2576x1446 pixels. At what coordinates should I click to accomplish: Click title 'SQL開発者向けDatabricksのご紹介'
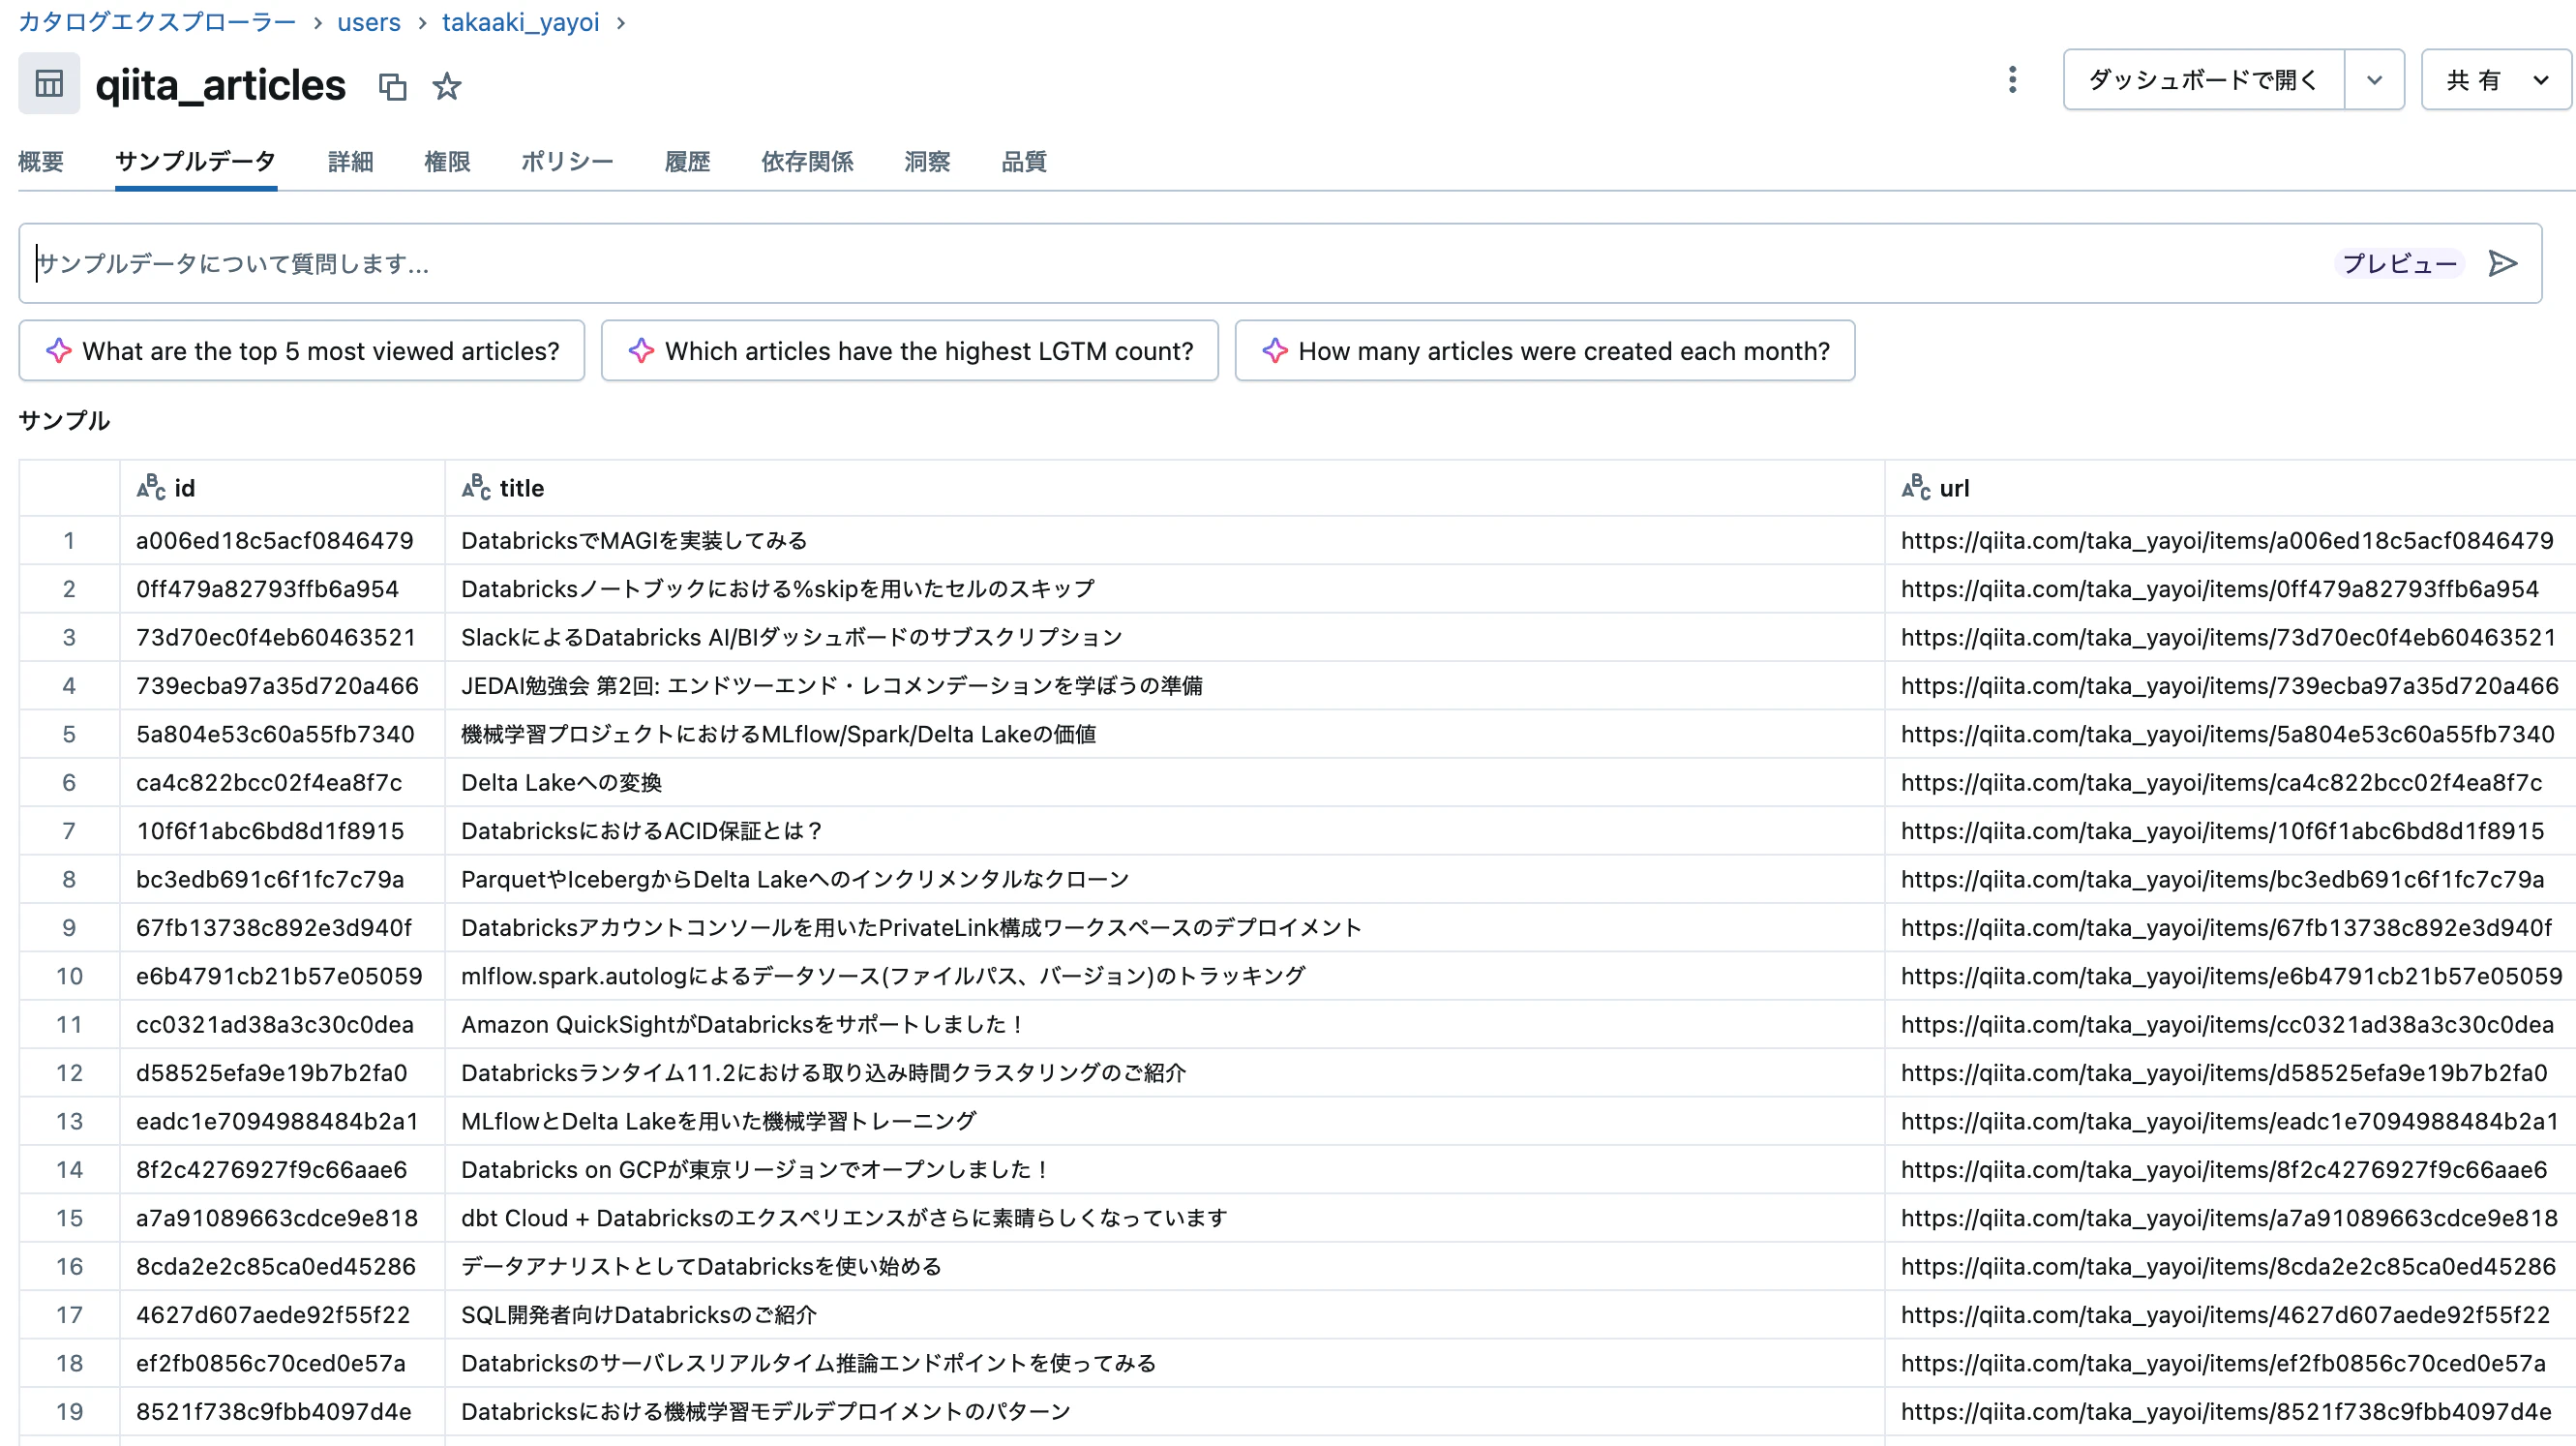(639, 1315)
